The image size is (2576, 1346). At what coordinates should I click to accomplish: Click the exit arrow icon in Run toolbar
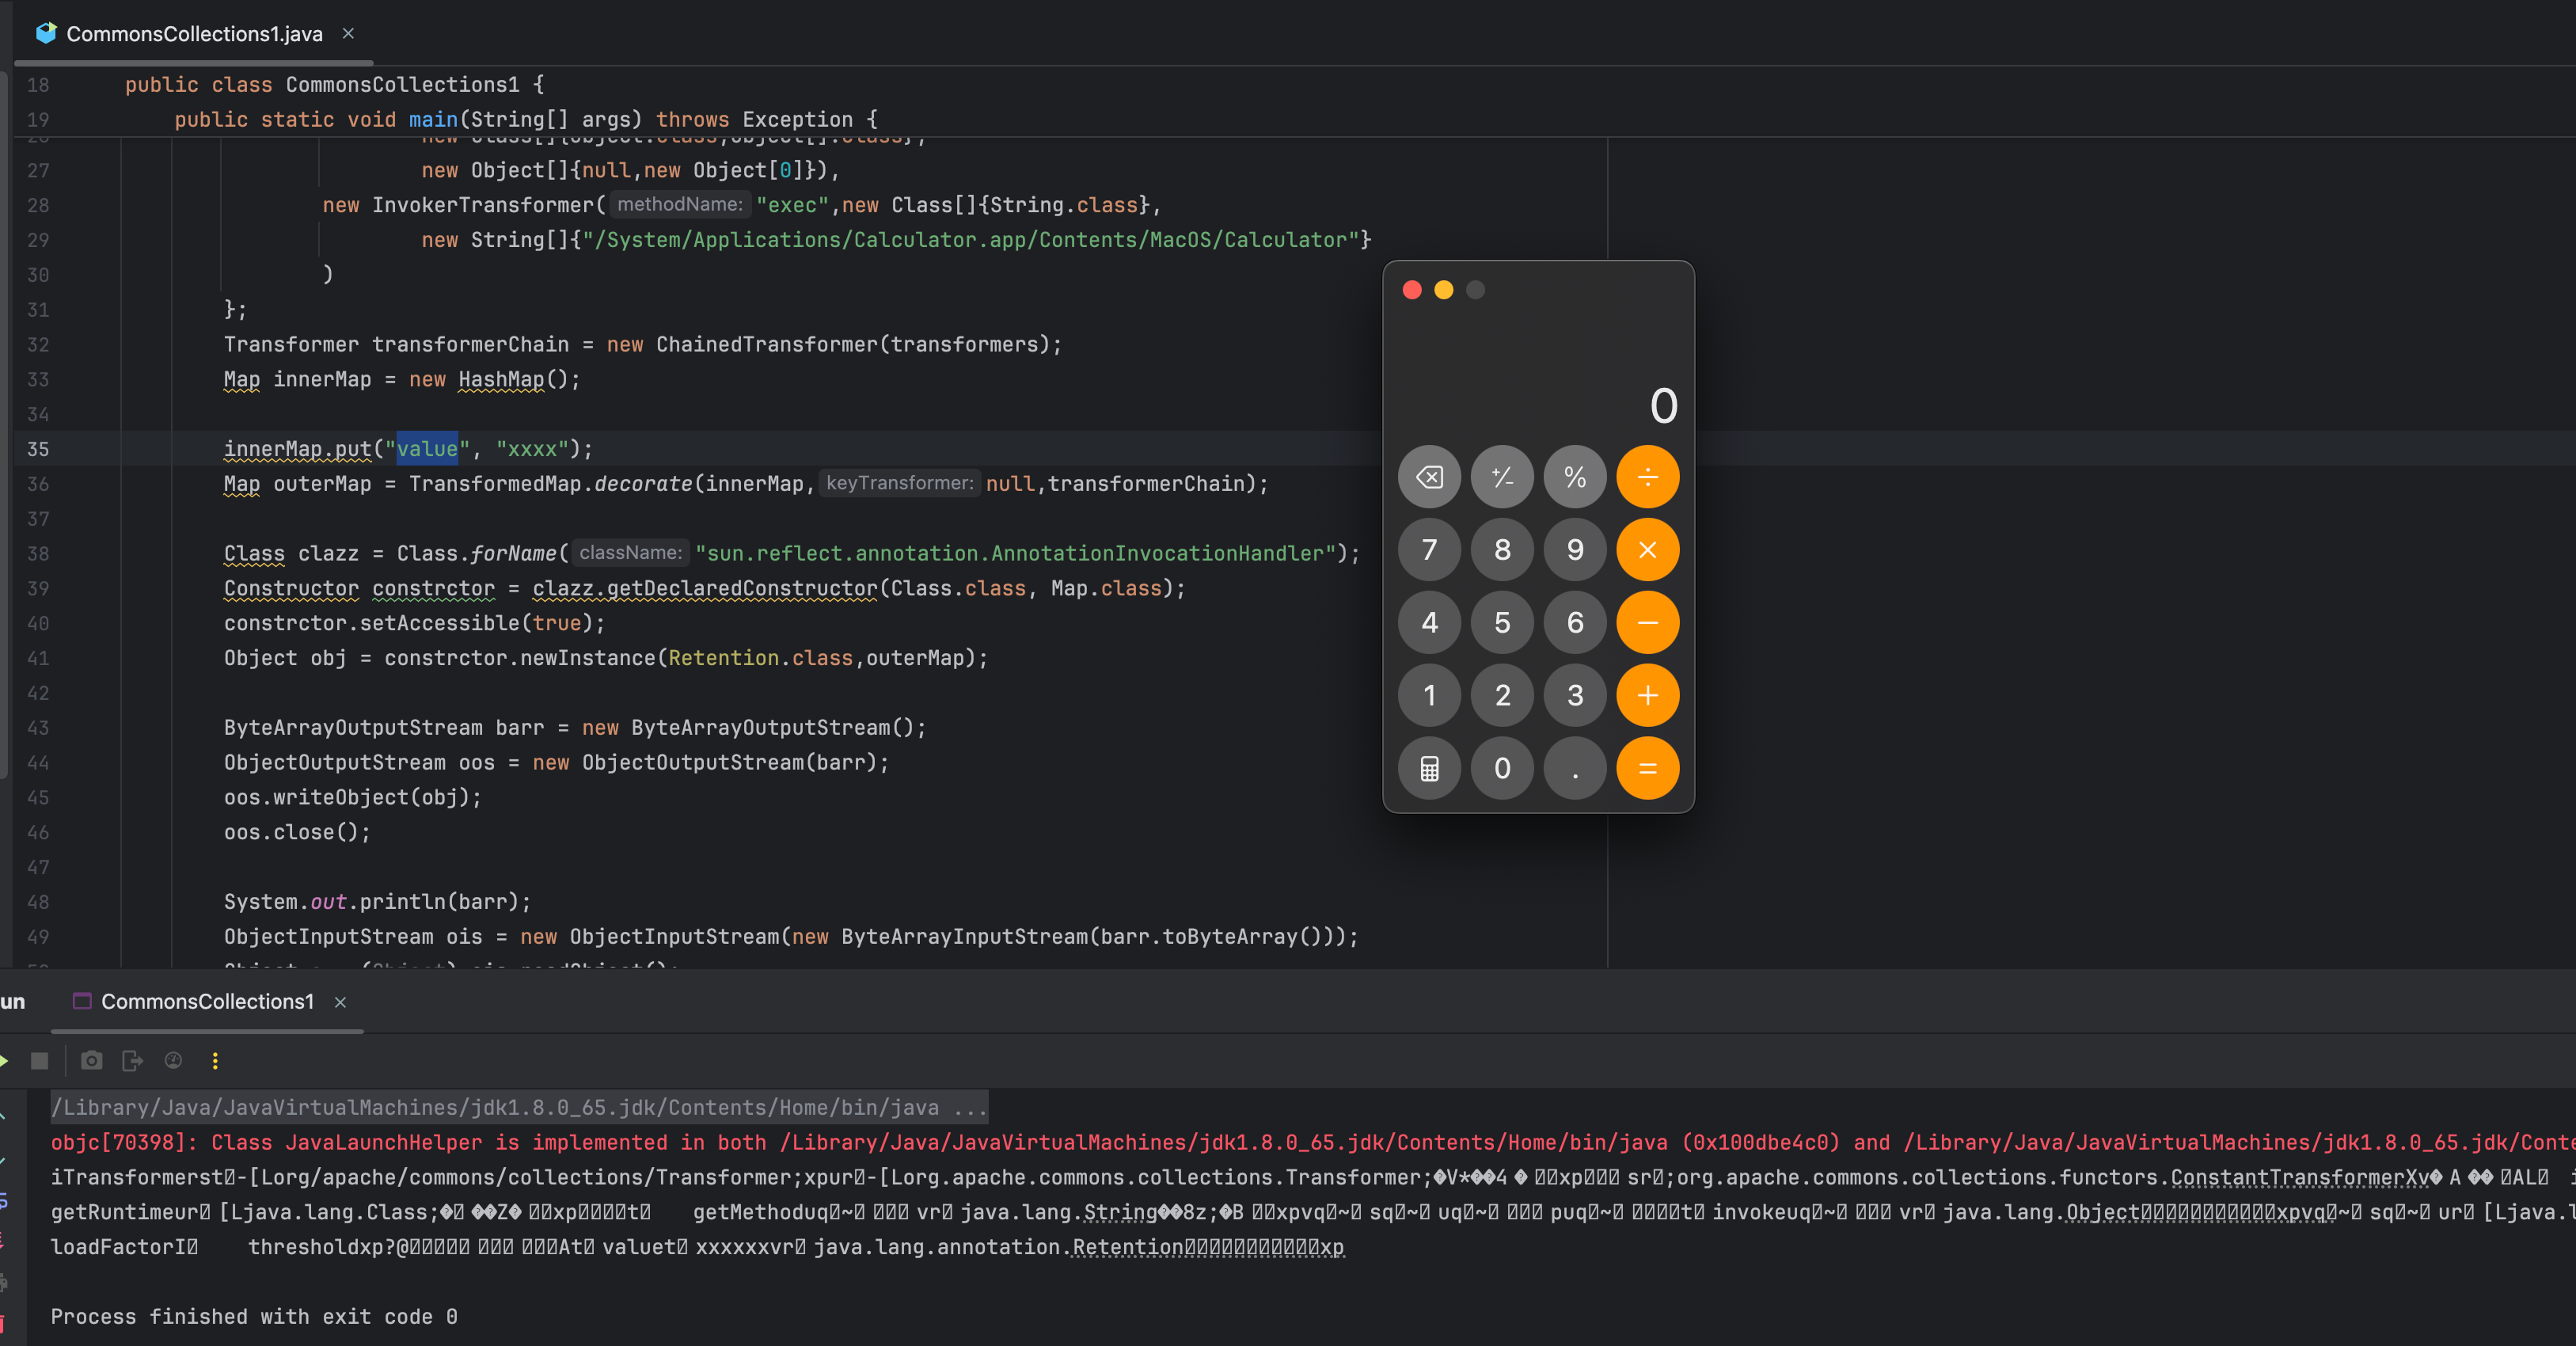(132, 1060)
